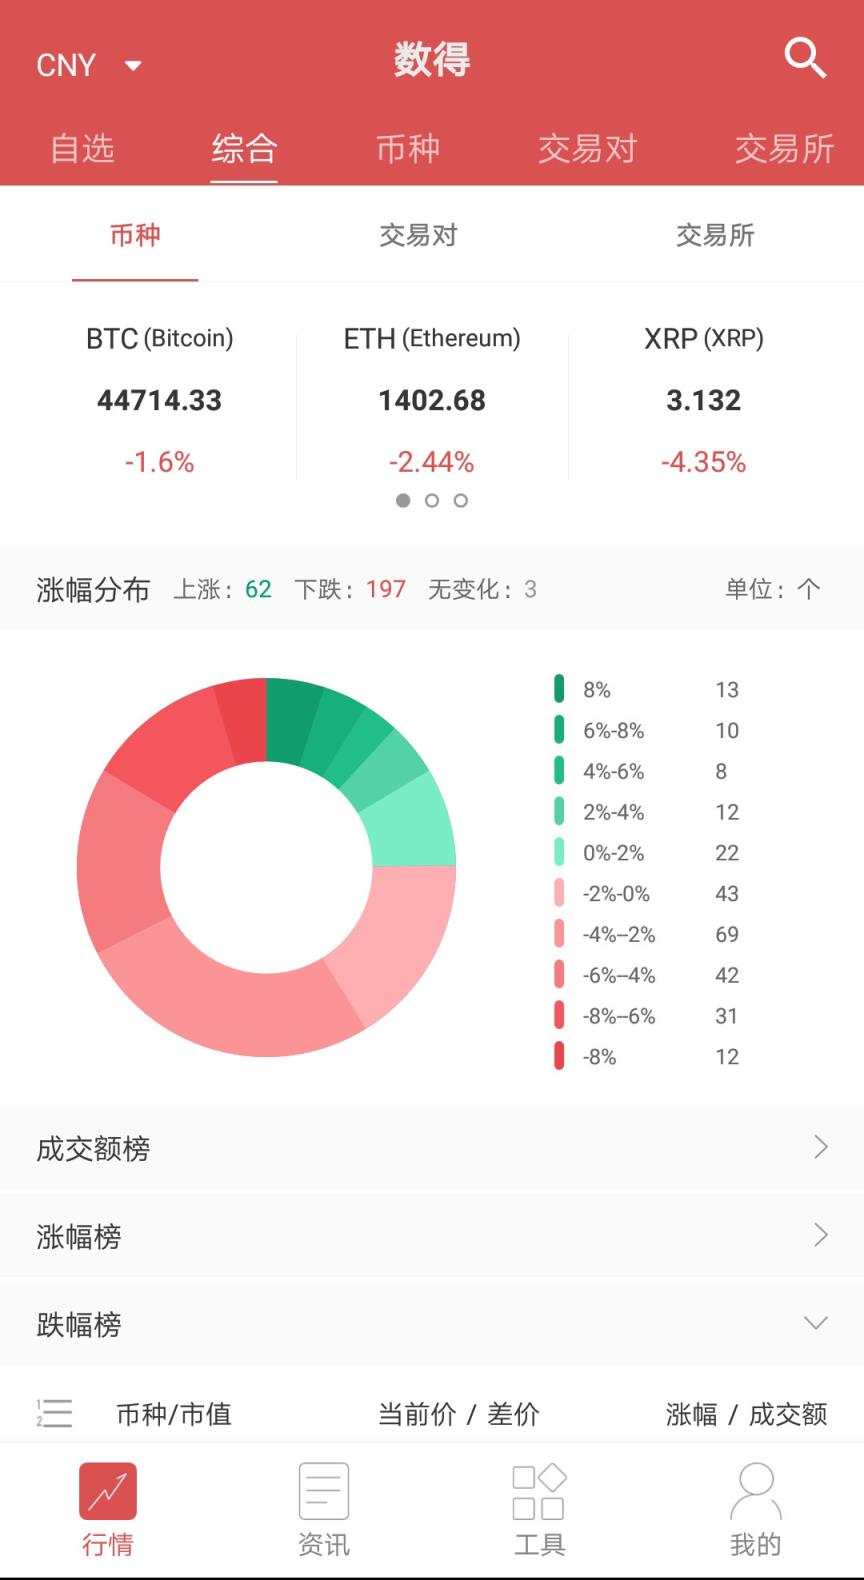Click the 8% legend color swatch

pyautogui.click(x=559, y=689)
